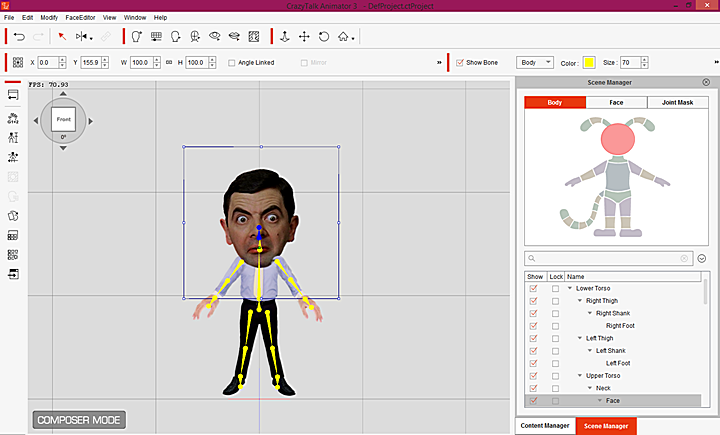Toggle Show checkbox for Right Shank
The width and height of the screenshot is (720, 435).
click(x=533, y=313)
